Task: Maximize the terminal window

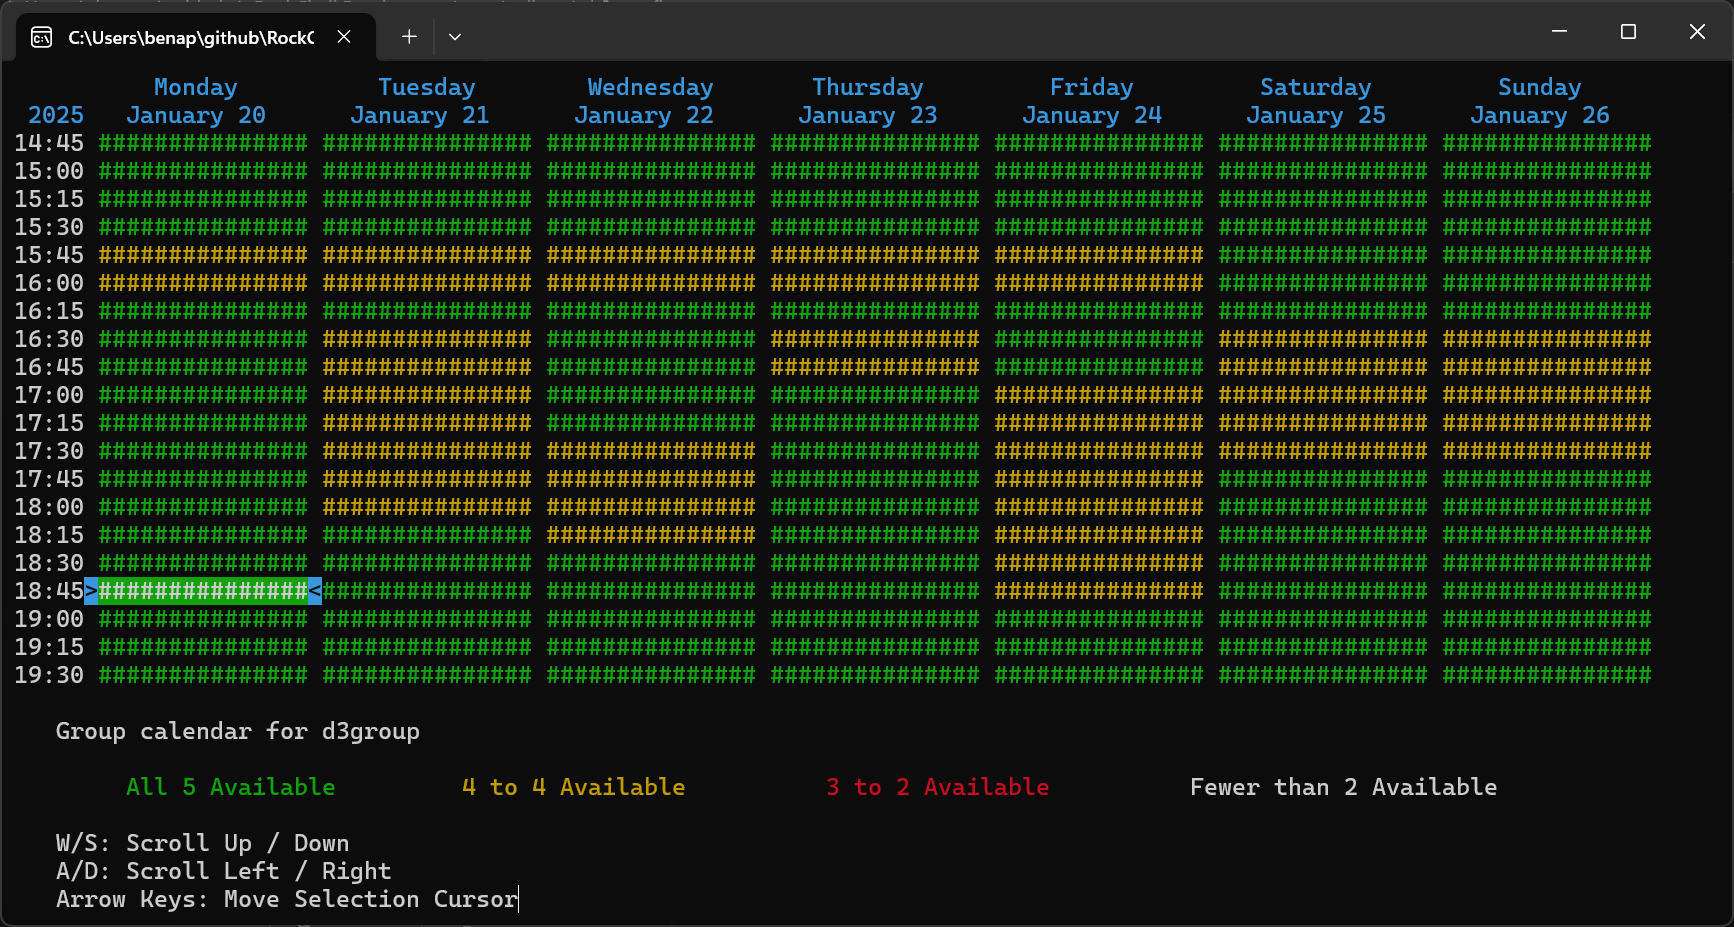Action: click(x=1628, y=32)
